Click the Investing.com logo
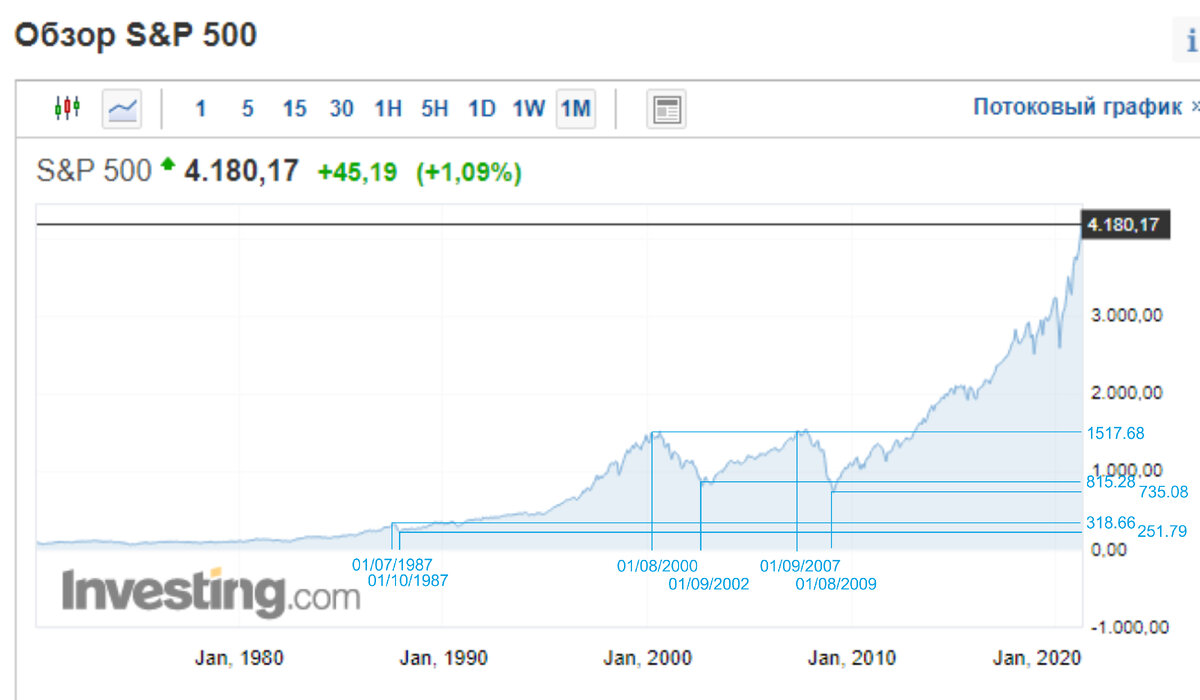Screen dimensions: 1200x700 pos(200,590)
